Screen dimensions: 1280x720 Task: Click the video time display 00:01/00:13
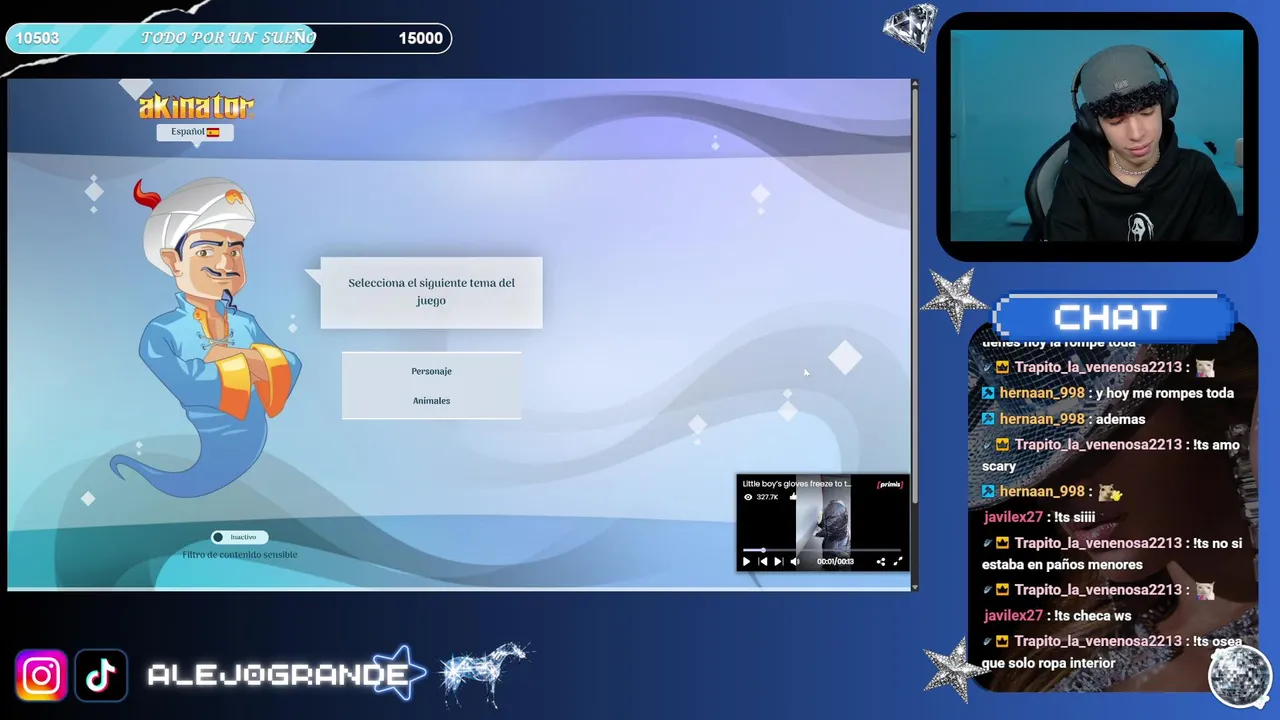coord(835,562)
